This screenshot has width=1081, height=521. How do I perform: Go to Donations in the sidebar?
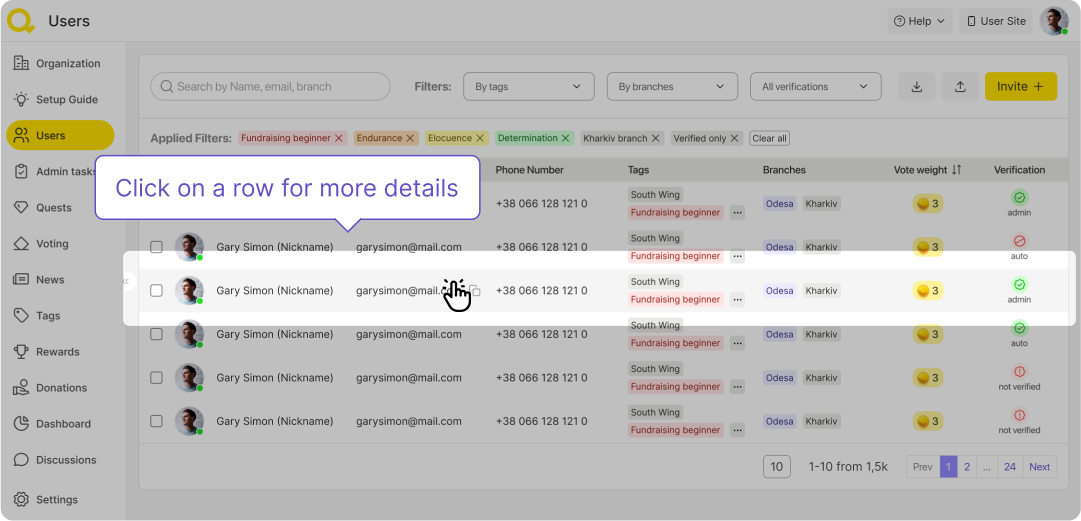point(61,388)
